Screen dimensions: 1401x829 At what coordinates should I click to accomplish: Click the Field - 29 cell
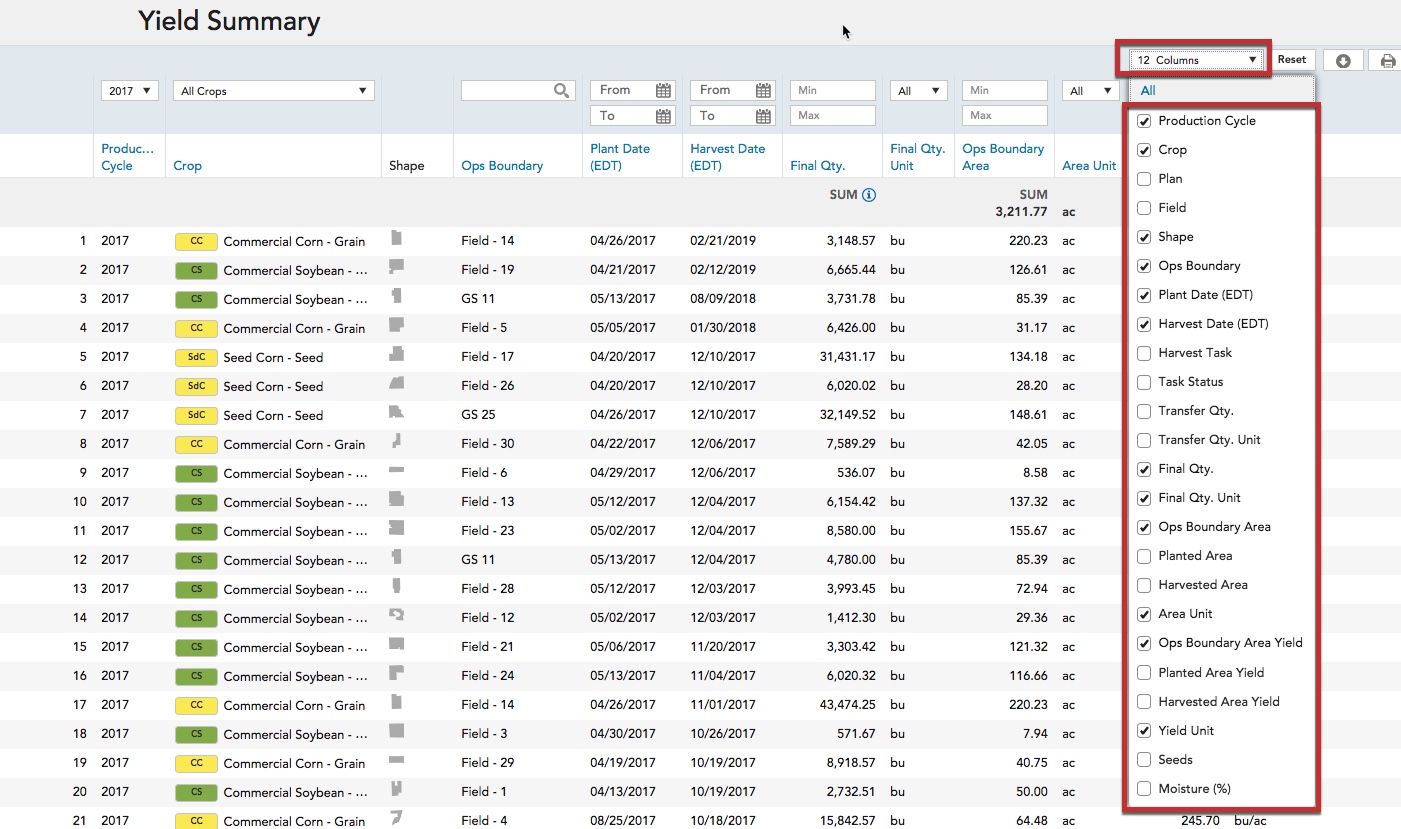coord(487,763)
